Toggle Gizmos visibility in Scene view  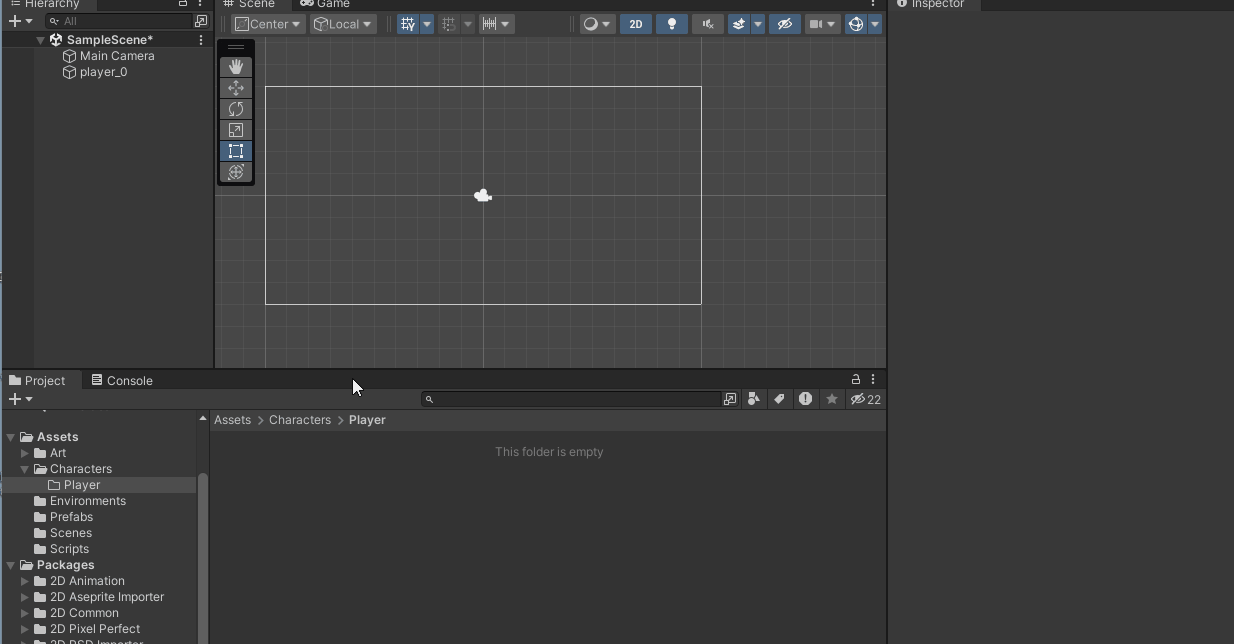[x=856, y=24]
